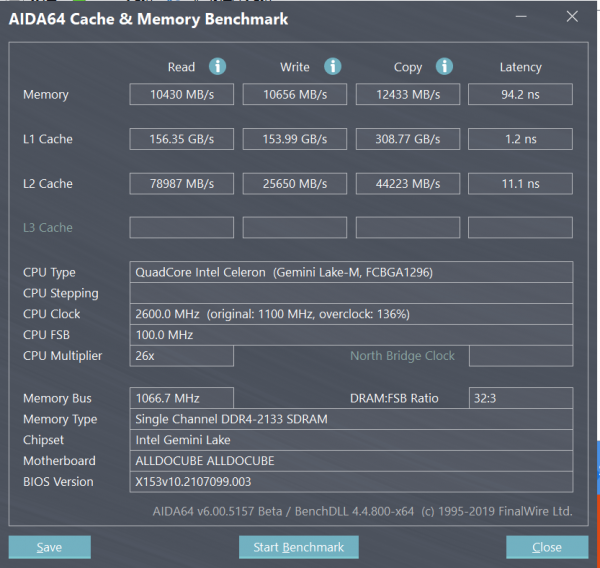This screenshot has height=568, width=600.
Task: Click the DRAM:FSB Ratio field
Action: (520, 398)
